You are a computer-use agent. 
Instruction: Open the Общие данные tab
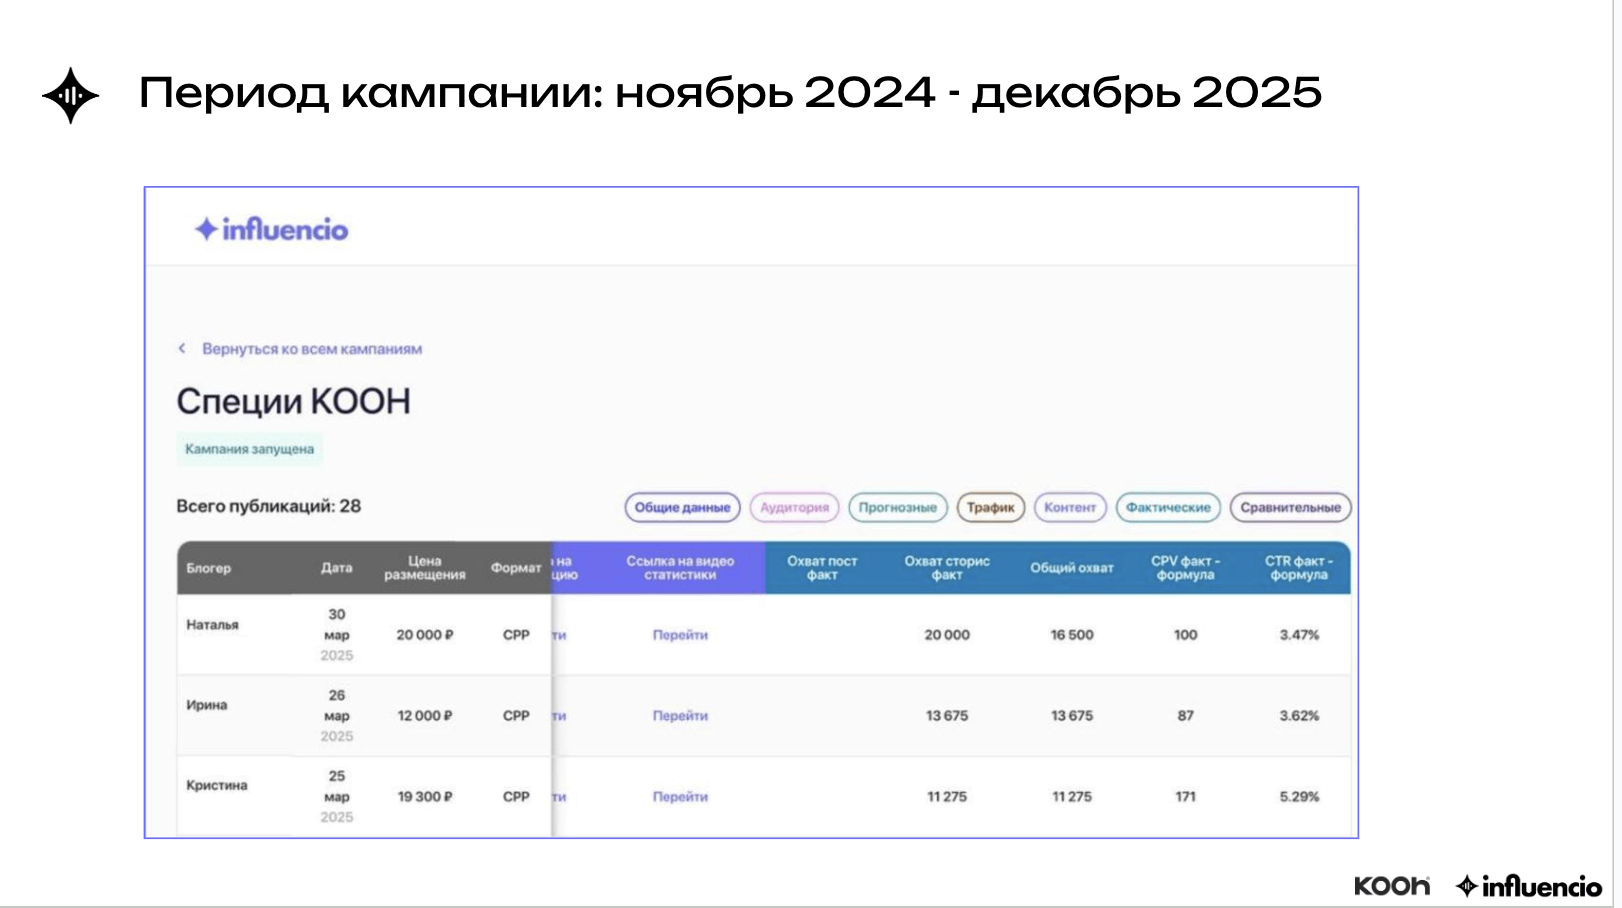tap(682, 507)
